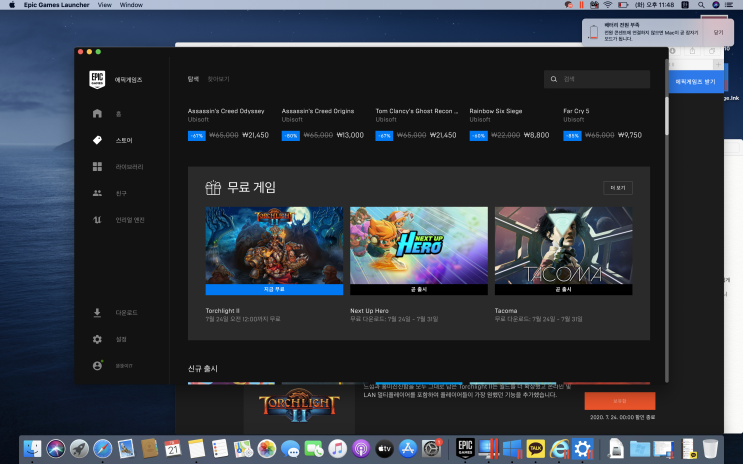Open the Wi-Fi menu bar icon
The width and height of the screenshot is (743, 464).
[607, 5]
